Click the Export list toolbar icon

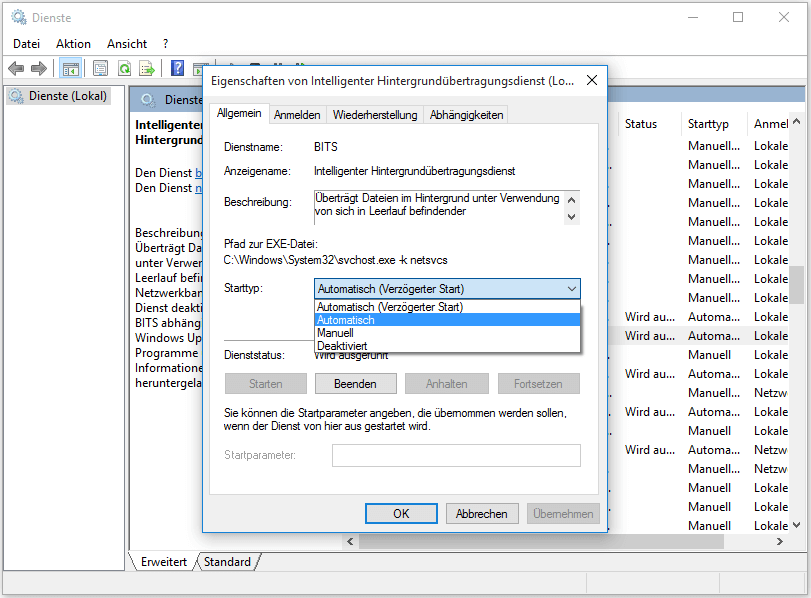pyautogui.click(x=147, y=68)
